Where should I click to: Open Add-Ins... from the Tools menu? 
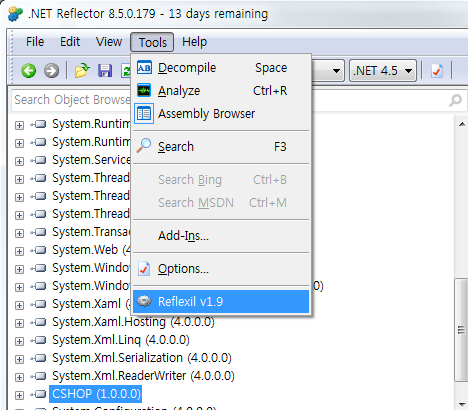pyautogui.click(x=221, y=236)
